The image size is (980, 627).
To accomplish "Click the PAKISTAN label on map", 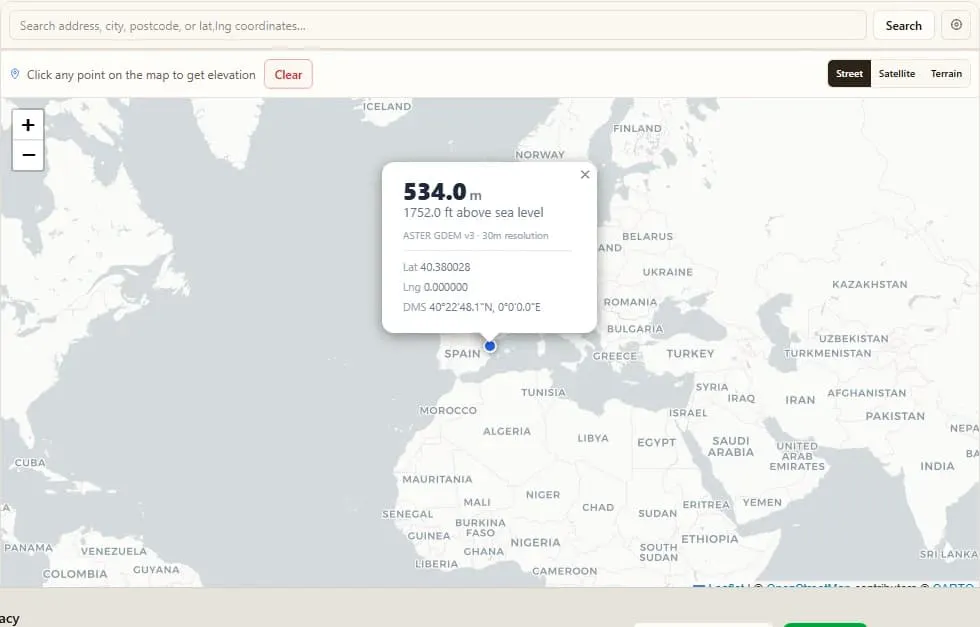I will (x=895, y=416).
